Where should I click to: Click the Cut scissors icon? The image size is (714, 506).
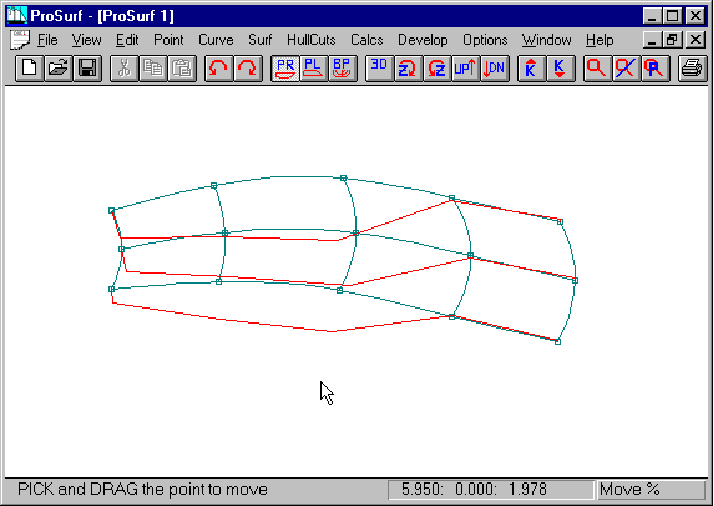(125, 68)
